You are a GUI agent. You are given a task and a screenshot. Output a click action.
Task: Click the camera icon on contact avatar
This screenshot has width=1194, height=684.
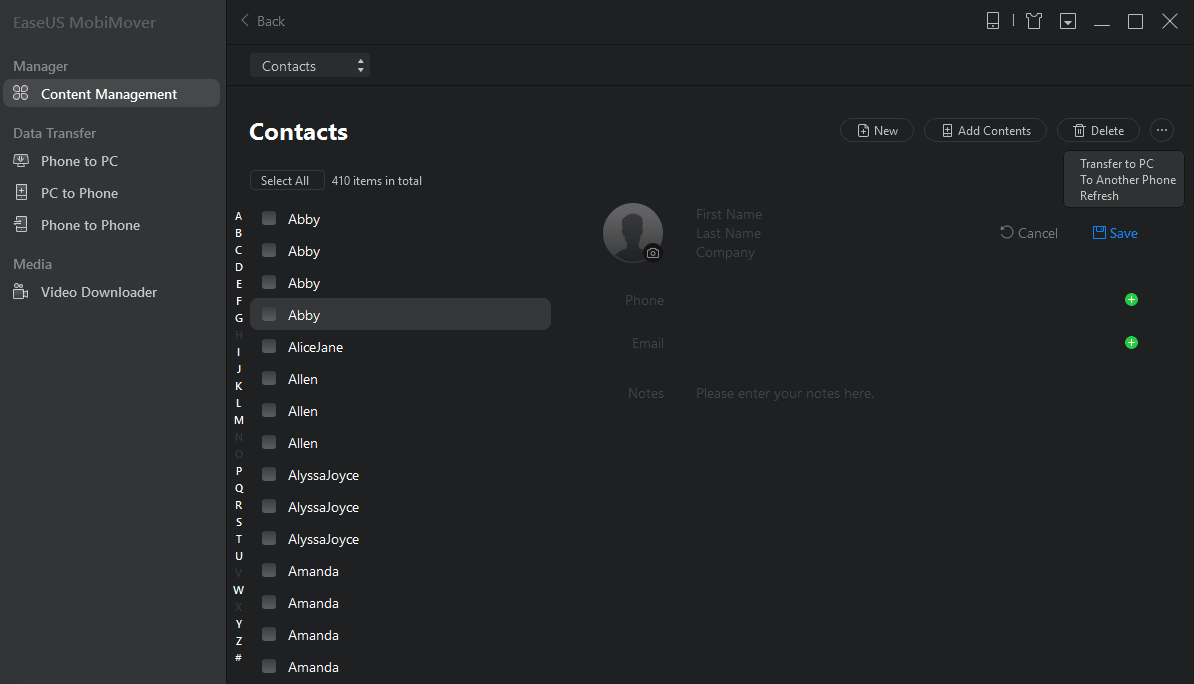[x=653, y=253]
